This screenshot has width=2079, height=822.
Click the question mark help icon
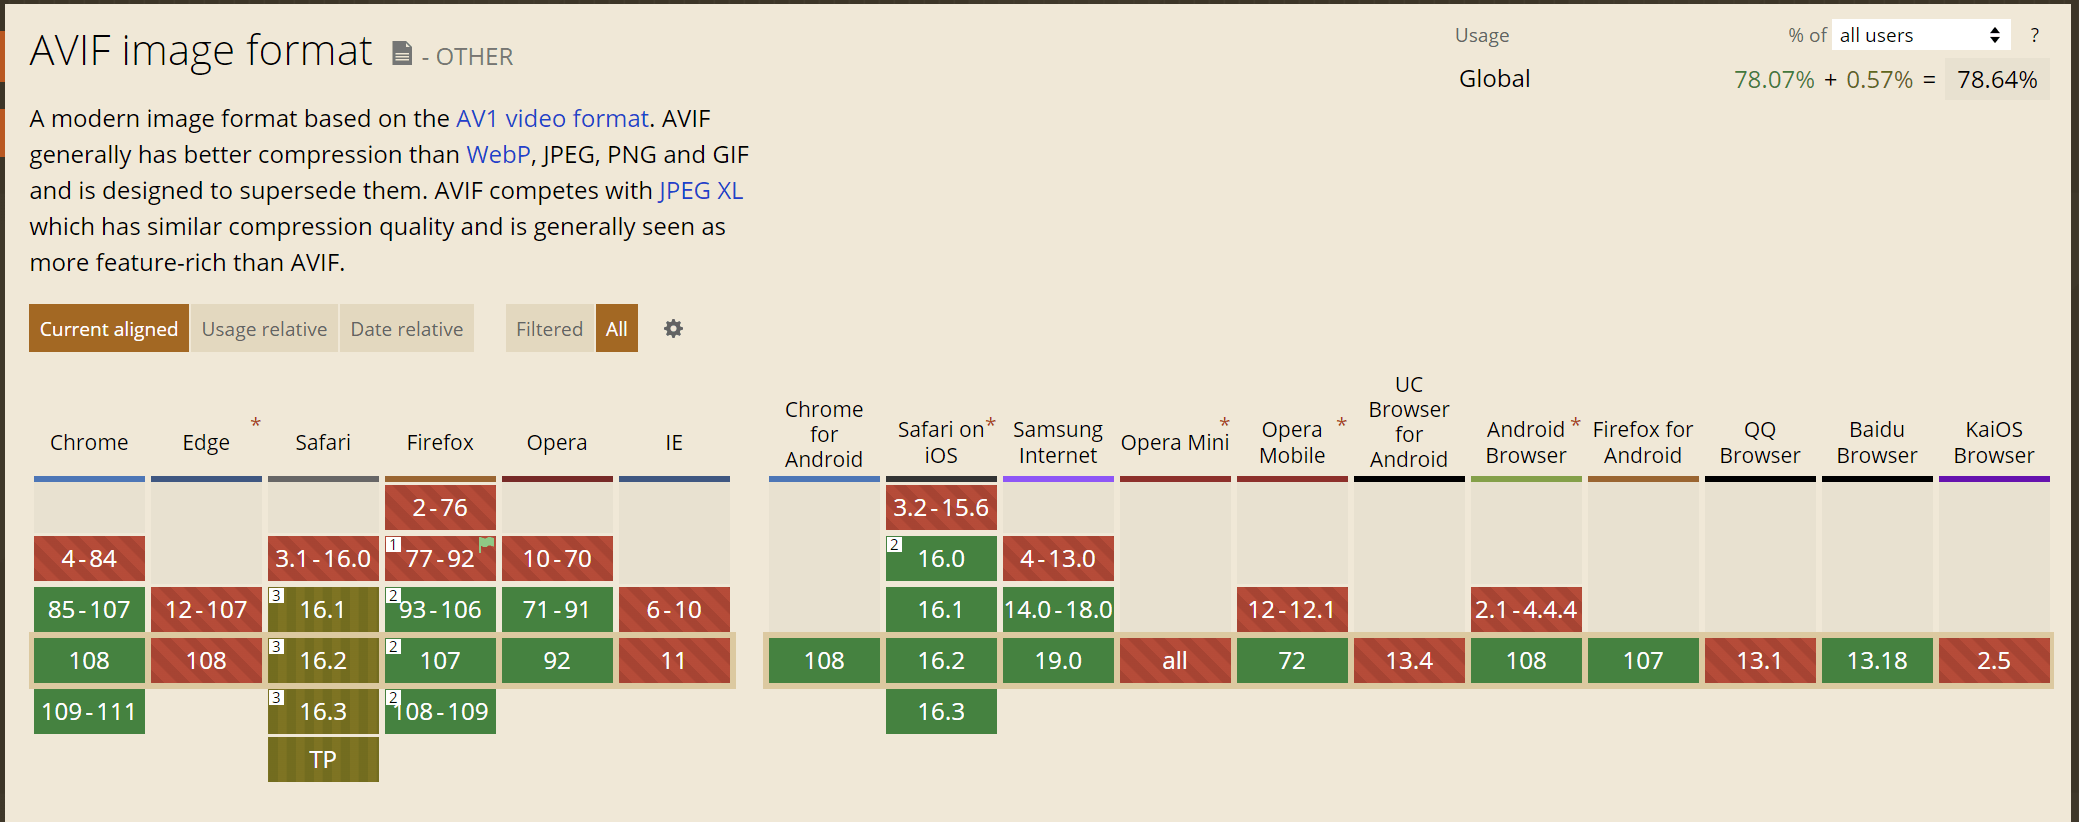click(2034, 36)
